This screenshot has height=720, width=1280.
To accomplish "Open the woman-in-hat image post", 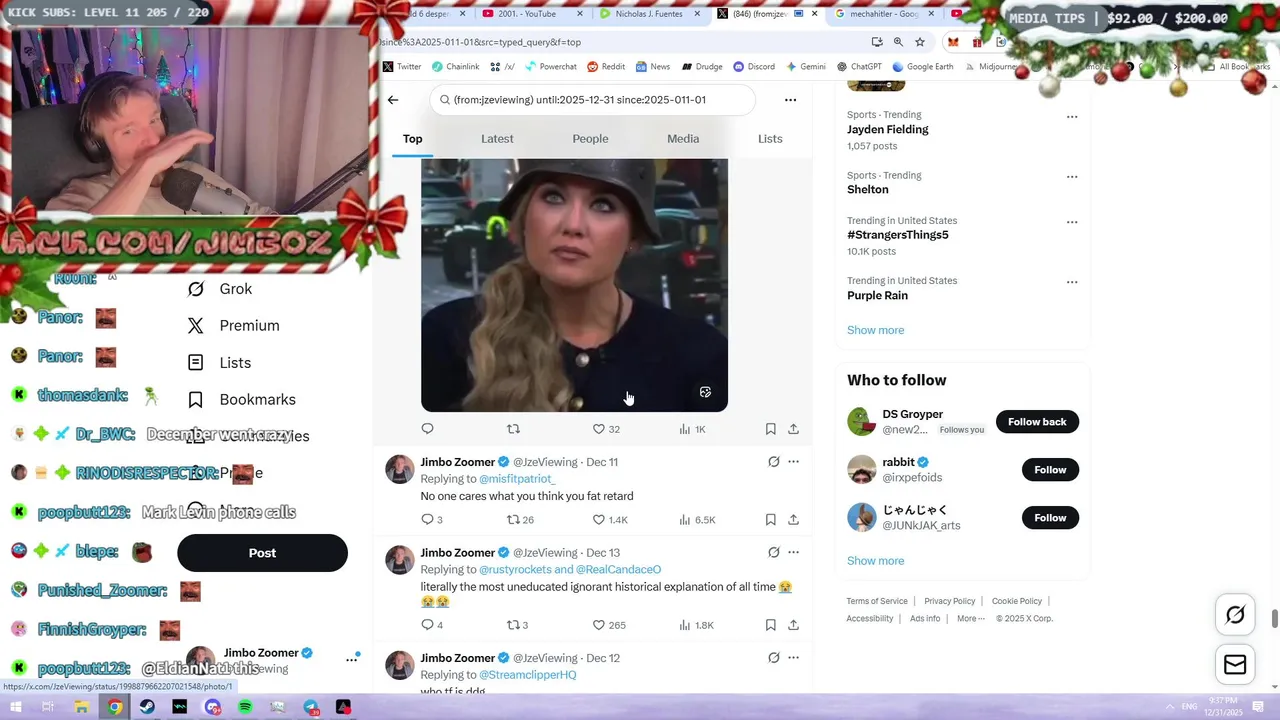I will (x=574, y=284).
